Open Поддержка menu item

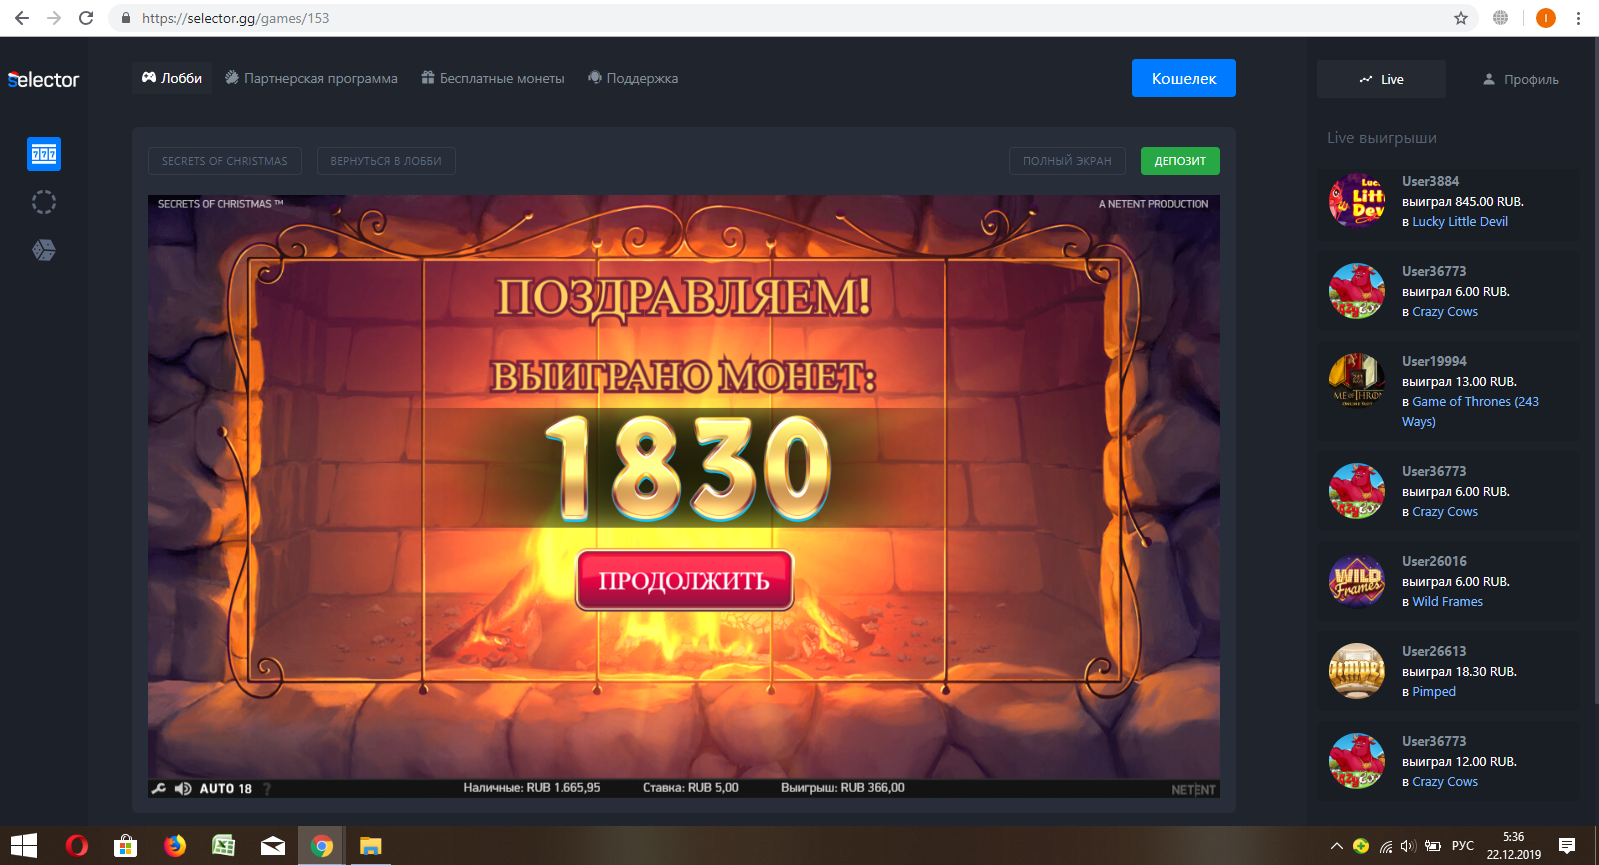(x=633, y=78)
